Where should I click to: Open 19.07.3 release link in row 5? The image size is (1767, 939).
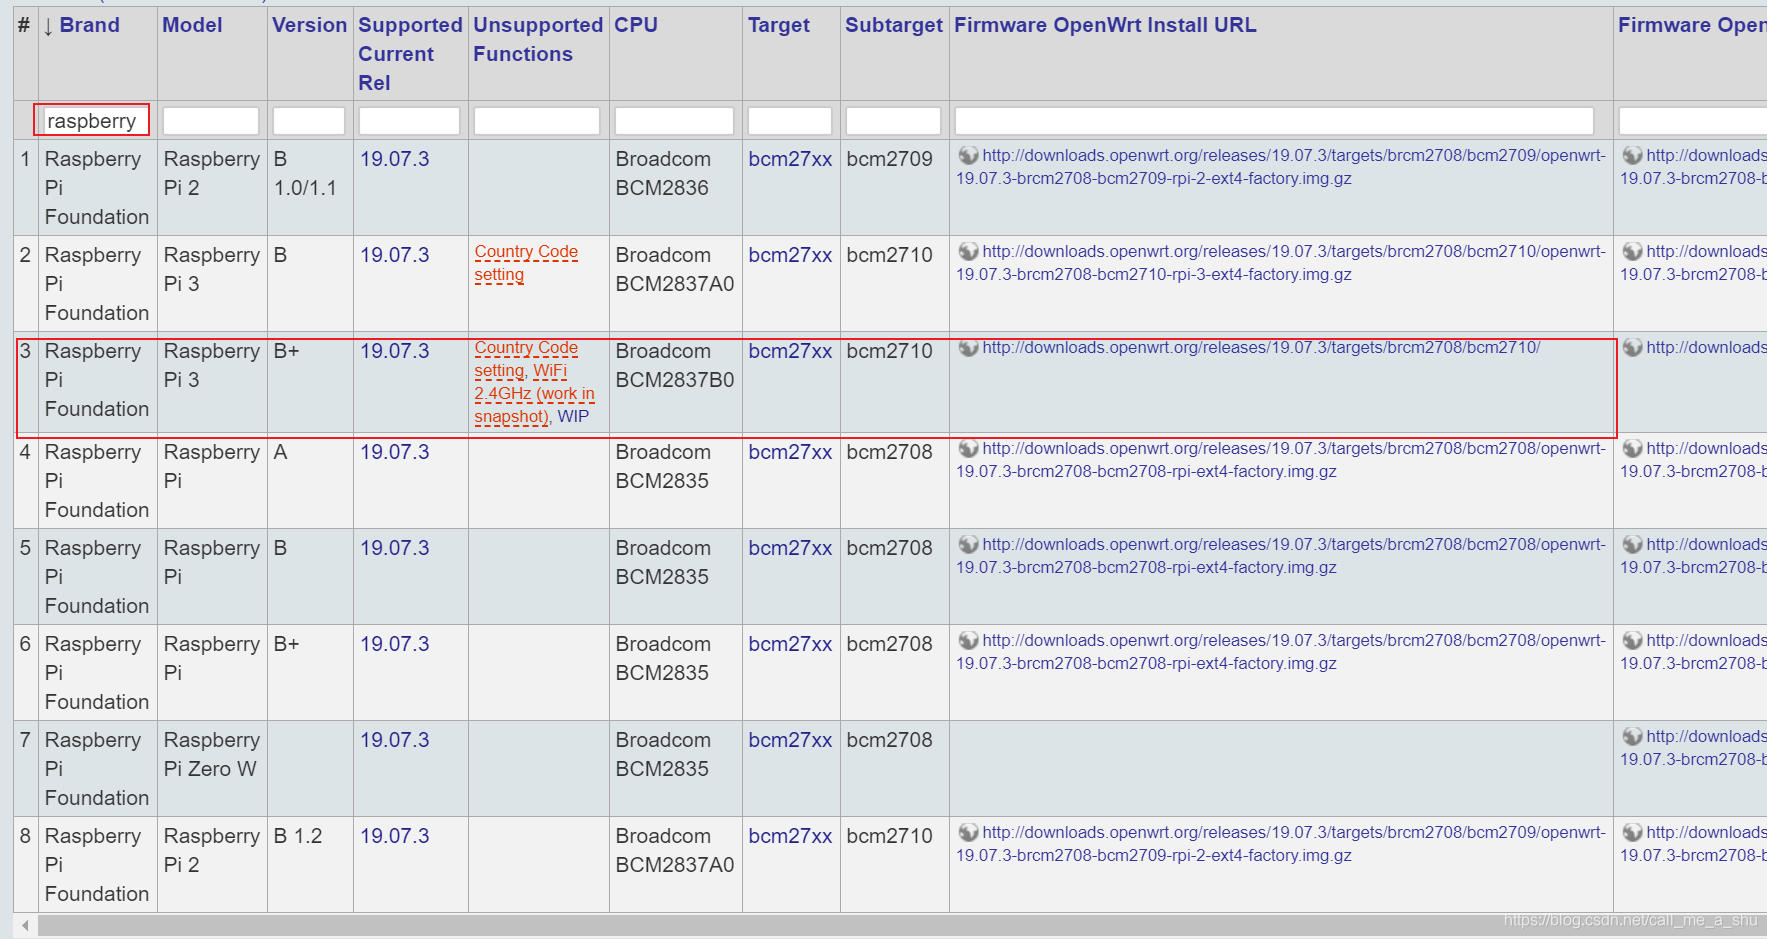point(395,548)
